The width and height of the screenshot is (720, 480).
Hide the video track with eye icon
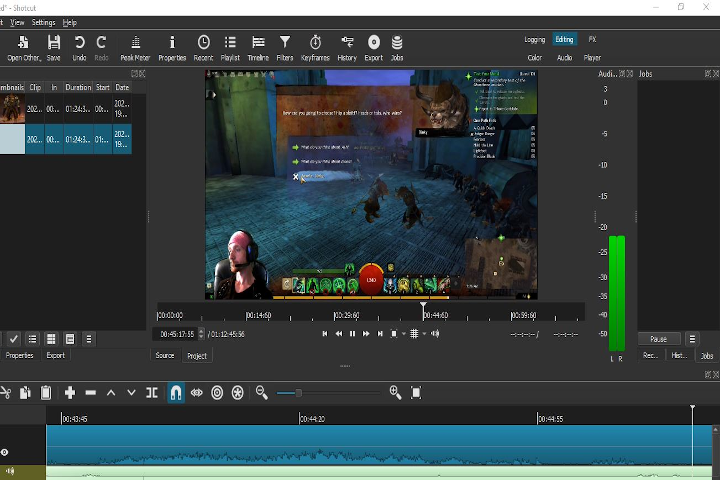(x=4, y=452)
